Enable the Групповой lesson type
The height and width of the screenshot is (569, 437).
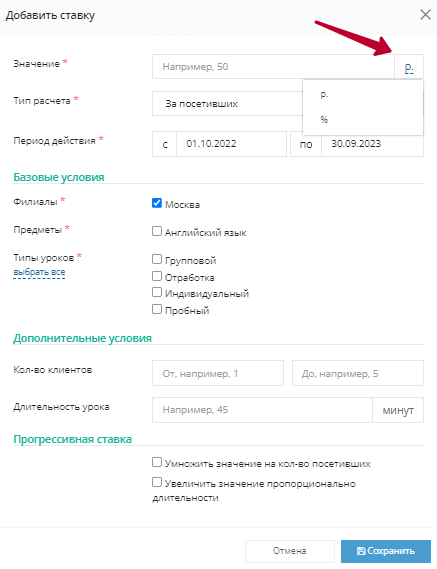[157, 259]
